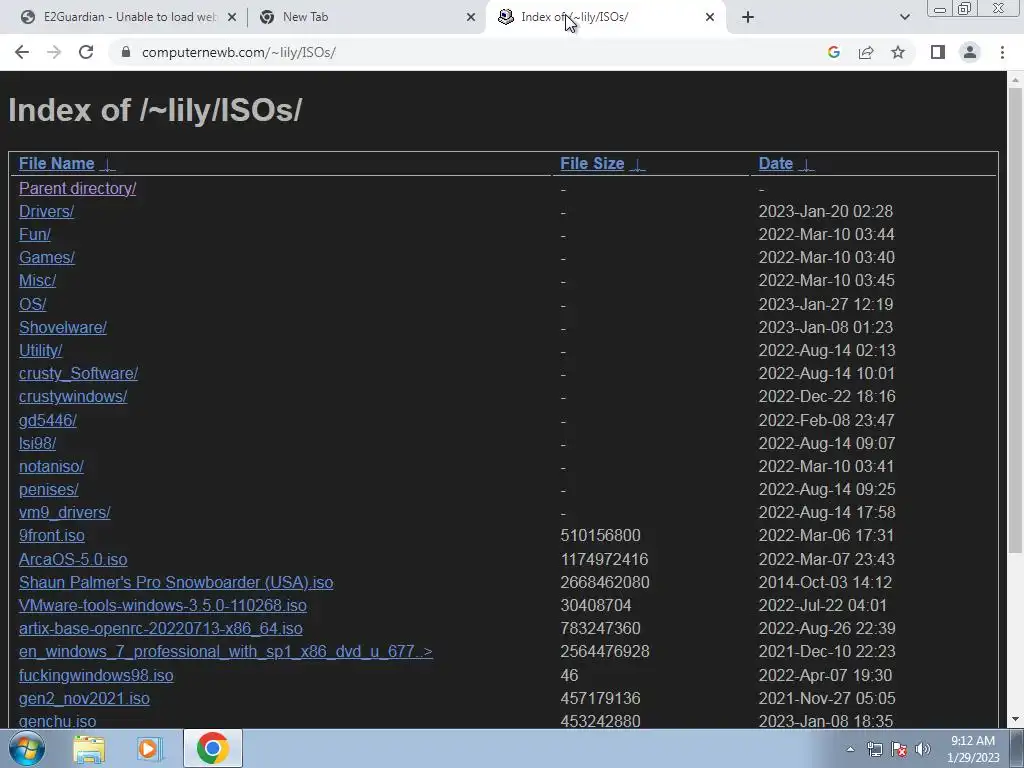The height and width of the screenshot is (768, 1024).
Task: Download 9front.iso
Action: click(52, 536)
